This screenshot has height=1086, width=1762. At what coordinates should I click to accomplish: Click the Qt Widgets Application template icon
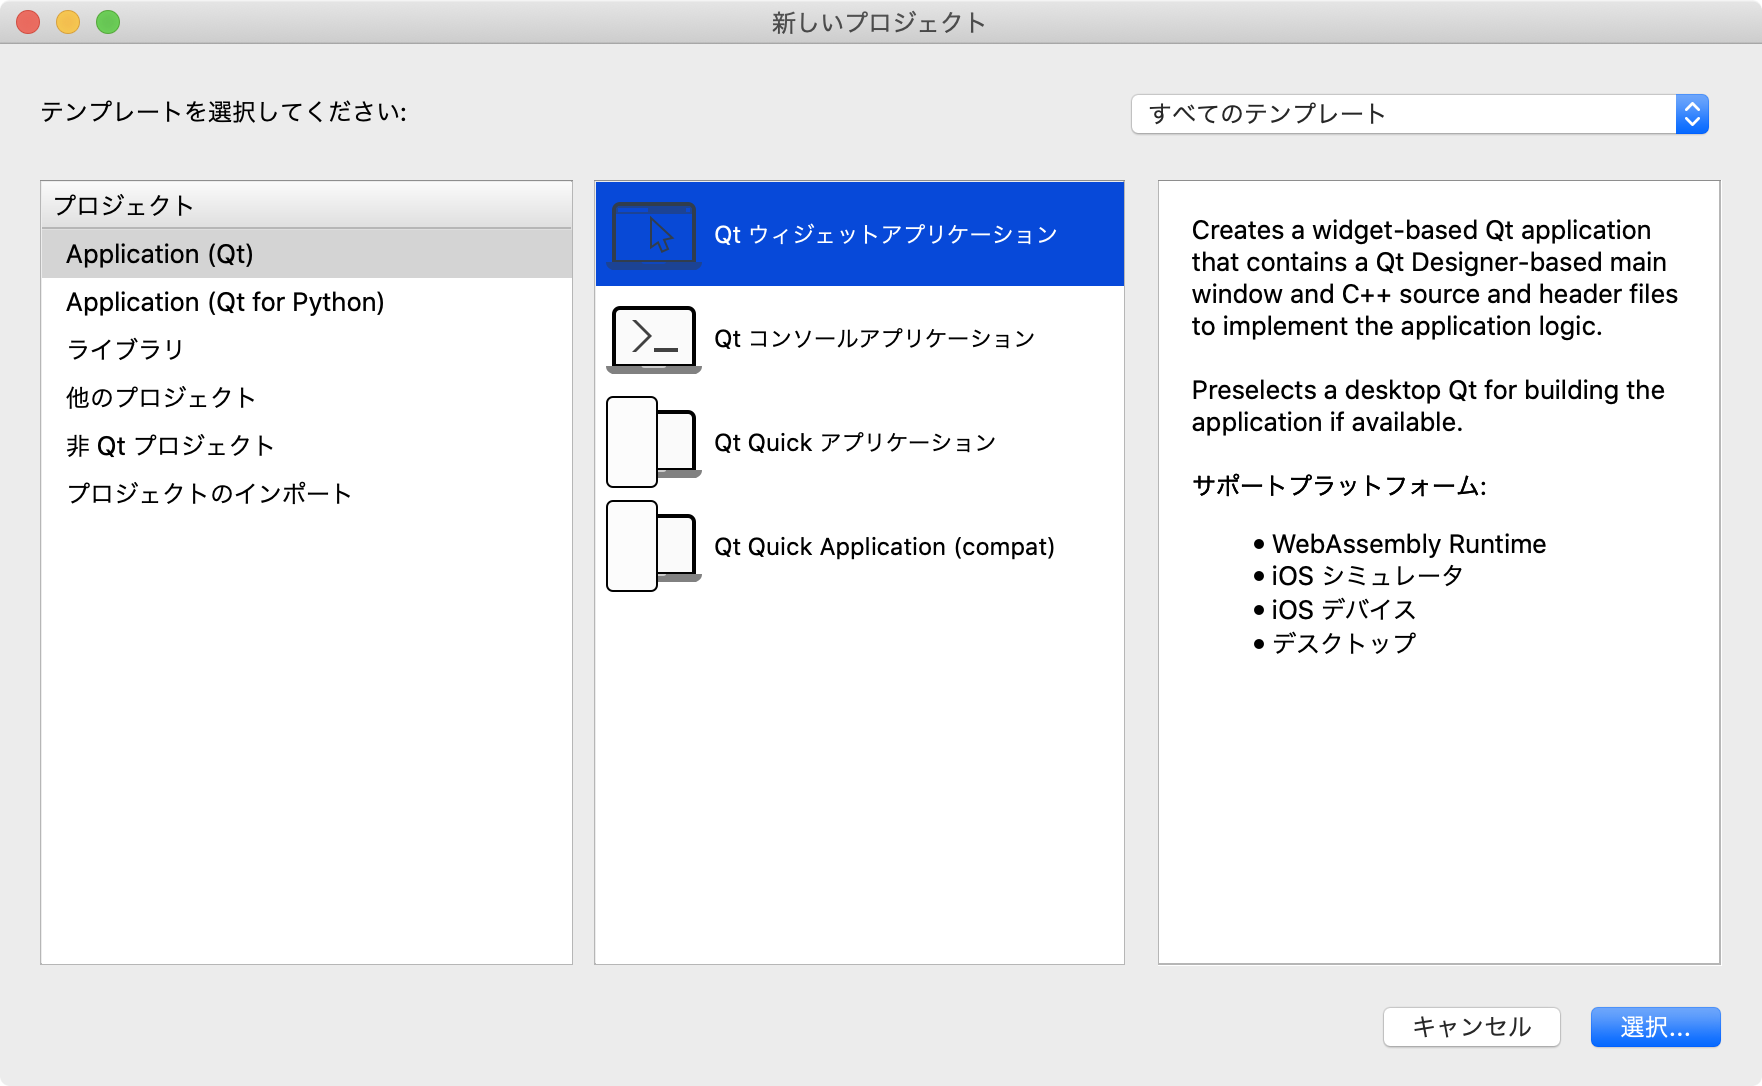[x=654, y=235]
